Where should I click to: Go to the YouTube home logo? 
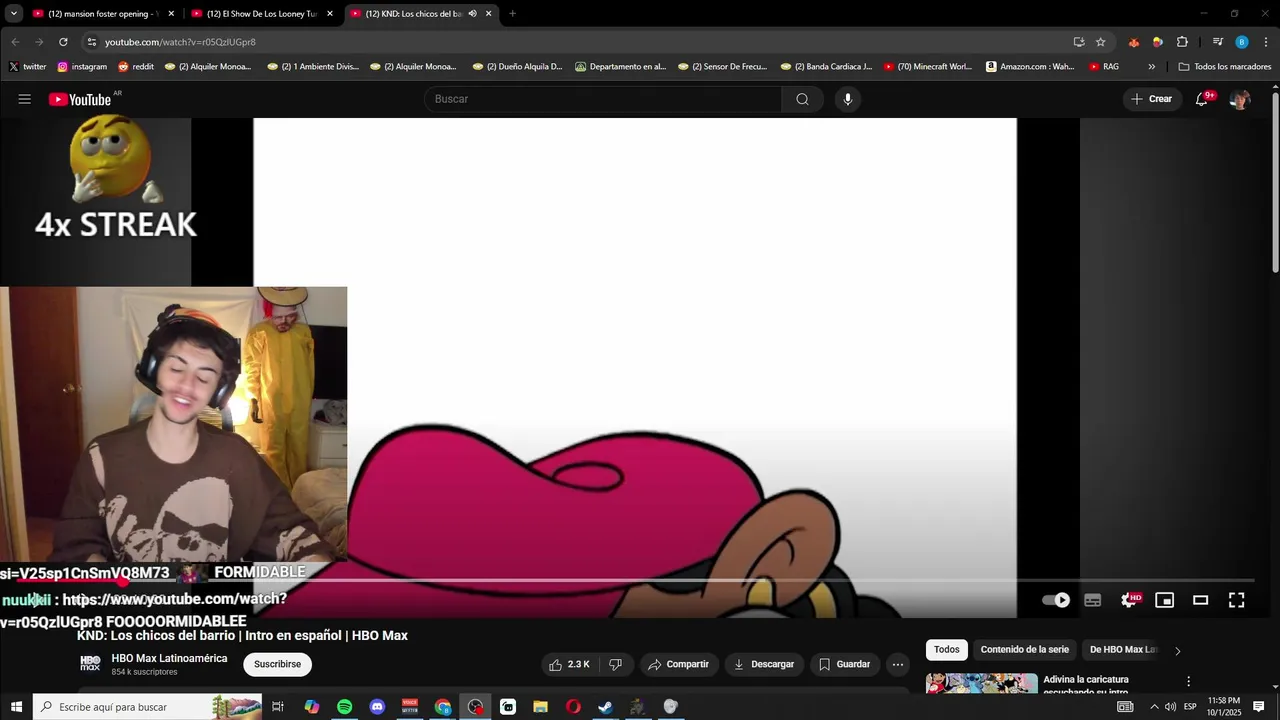(x=80, y=99)
